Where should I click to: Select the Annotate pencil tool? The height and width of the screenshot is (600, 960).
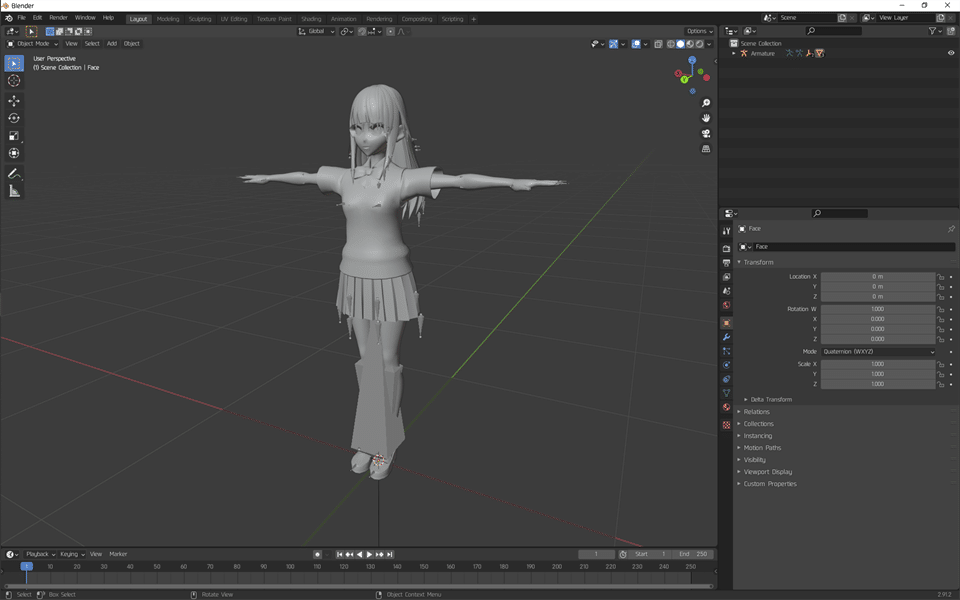14,174
